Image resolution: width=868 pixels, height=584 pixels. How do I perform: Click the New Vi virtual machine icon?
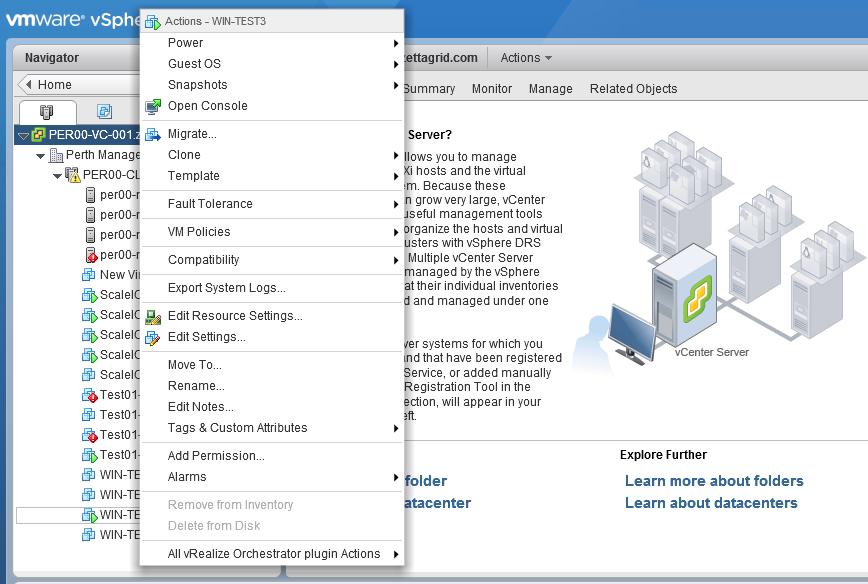89,275
